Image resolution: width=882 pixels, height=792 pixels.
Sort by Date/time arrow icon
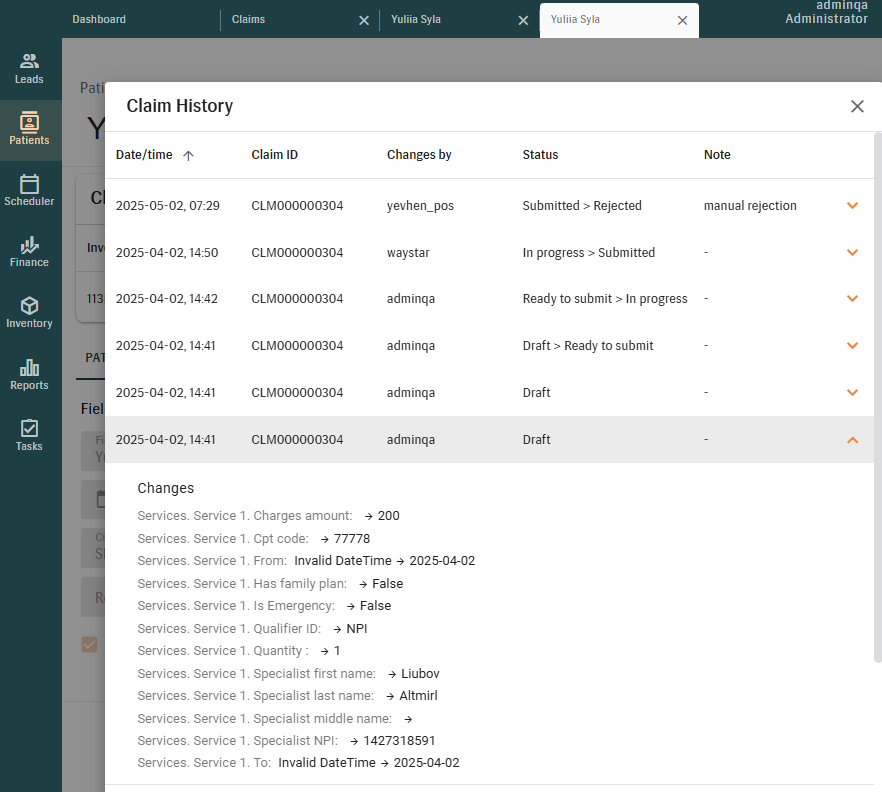(x=188, y=155)
